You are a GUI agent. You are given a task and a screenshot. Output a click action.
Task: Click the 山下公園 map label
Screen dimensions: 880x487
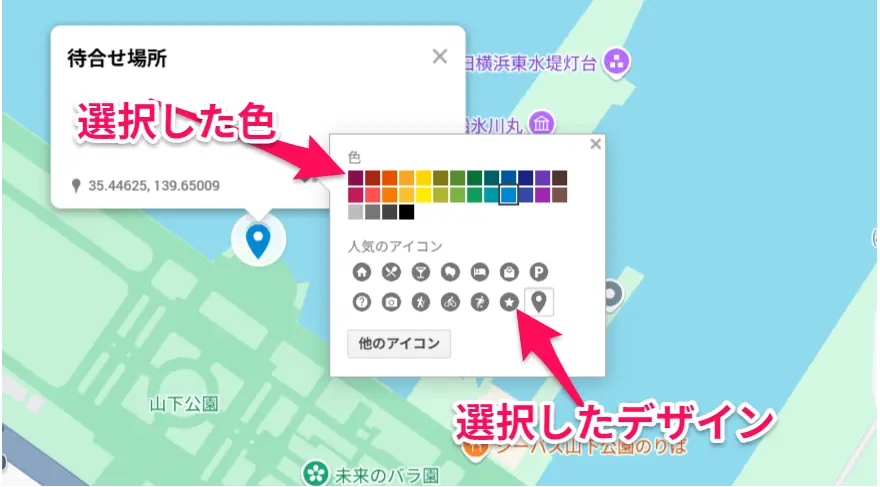(184, 404)
